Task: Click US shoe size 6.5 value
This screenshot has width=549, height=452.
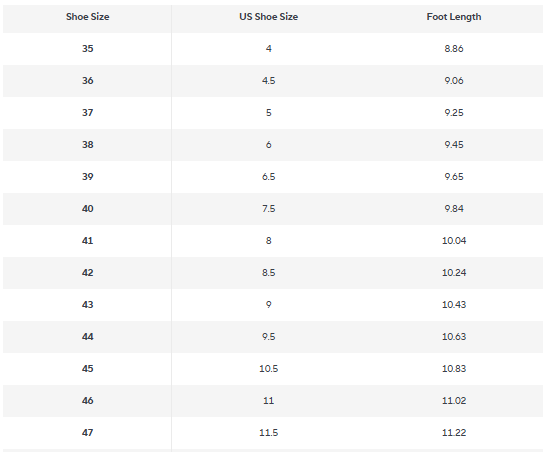Action: pyautogui.click(x=269, y=177)
